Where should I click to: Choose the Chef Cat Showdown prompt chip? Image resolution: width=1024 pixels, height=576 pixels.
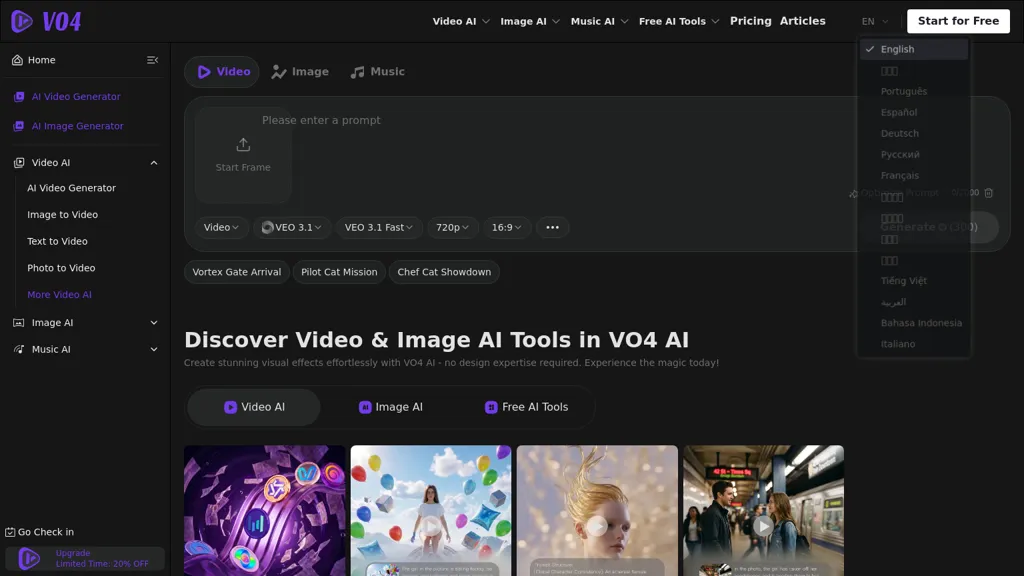pyautogui.click(x=444, y=272)
